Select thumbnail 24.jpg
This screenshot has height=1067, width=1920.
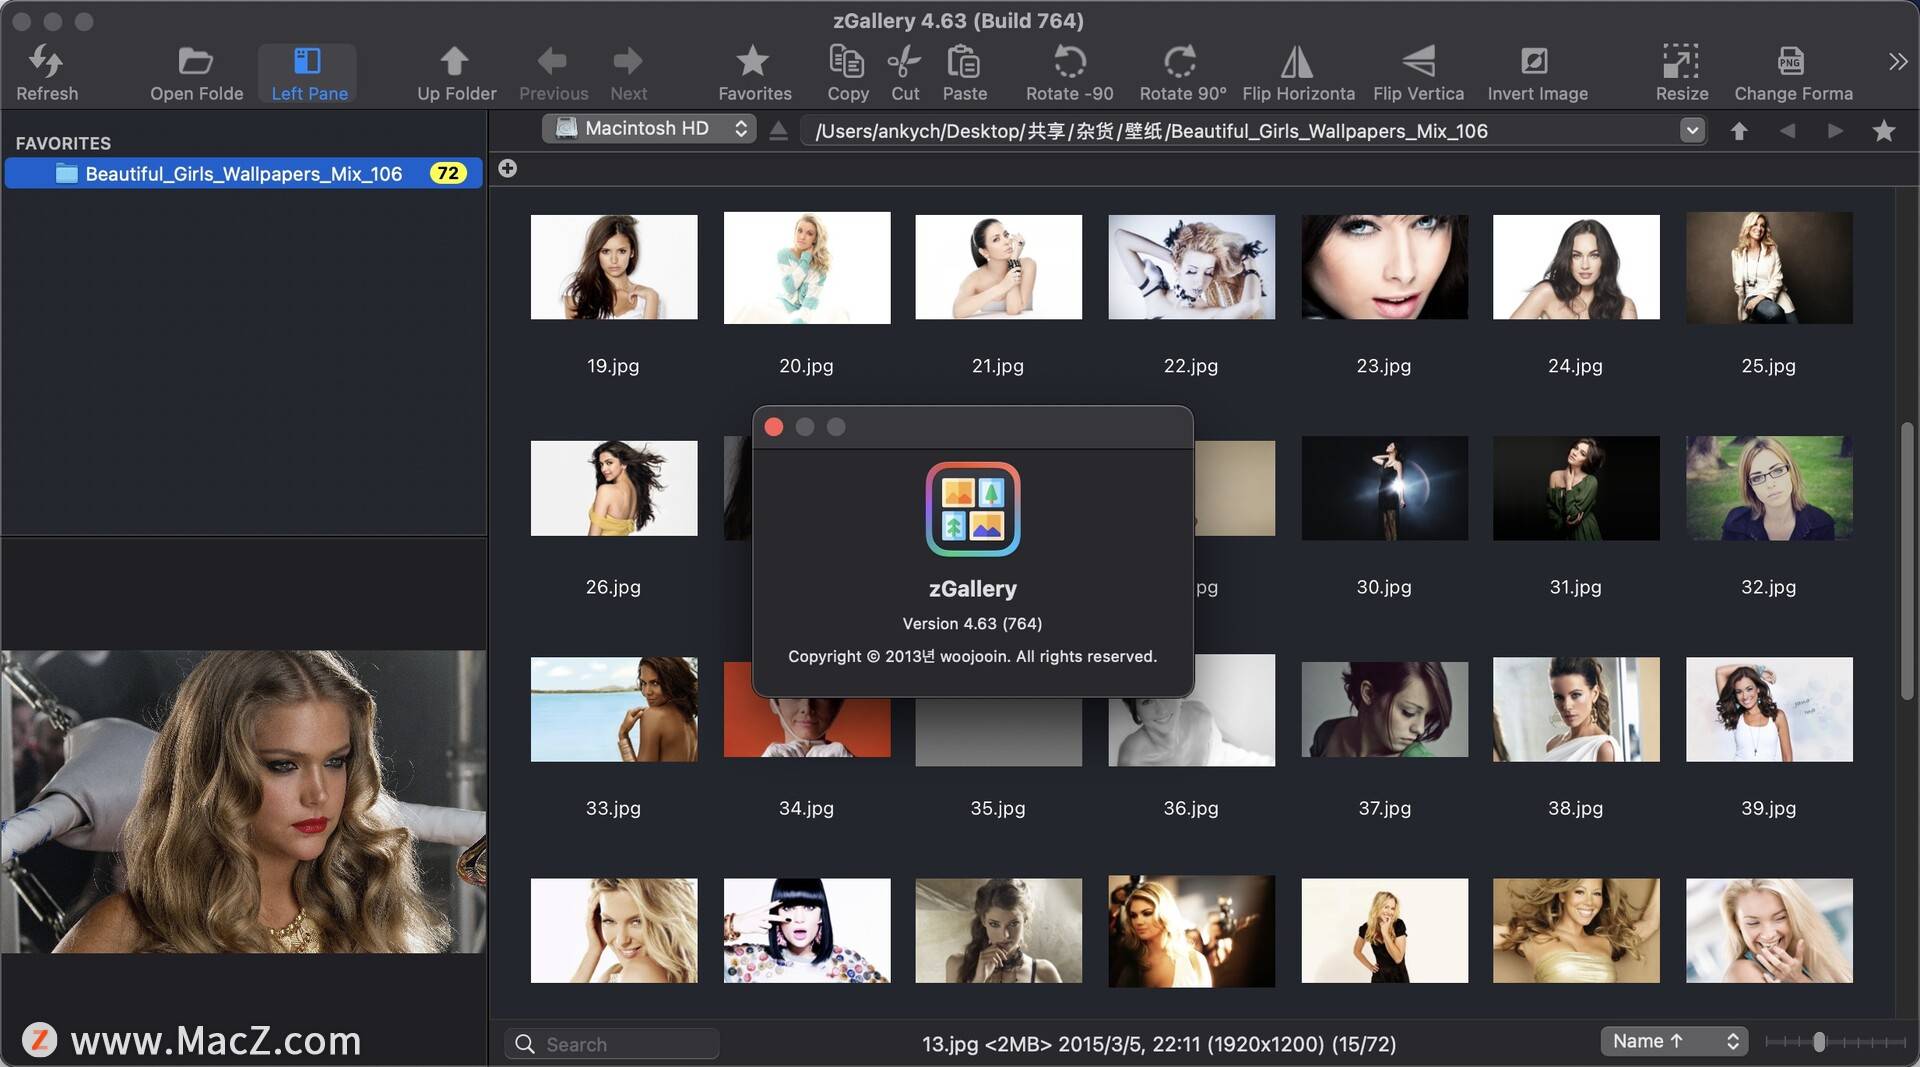[1577, 267]
